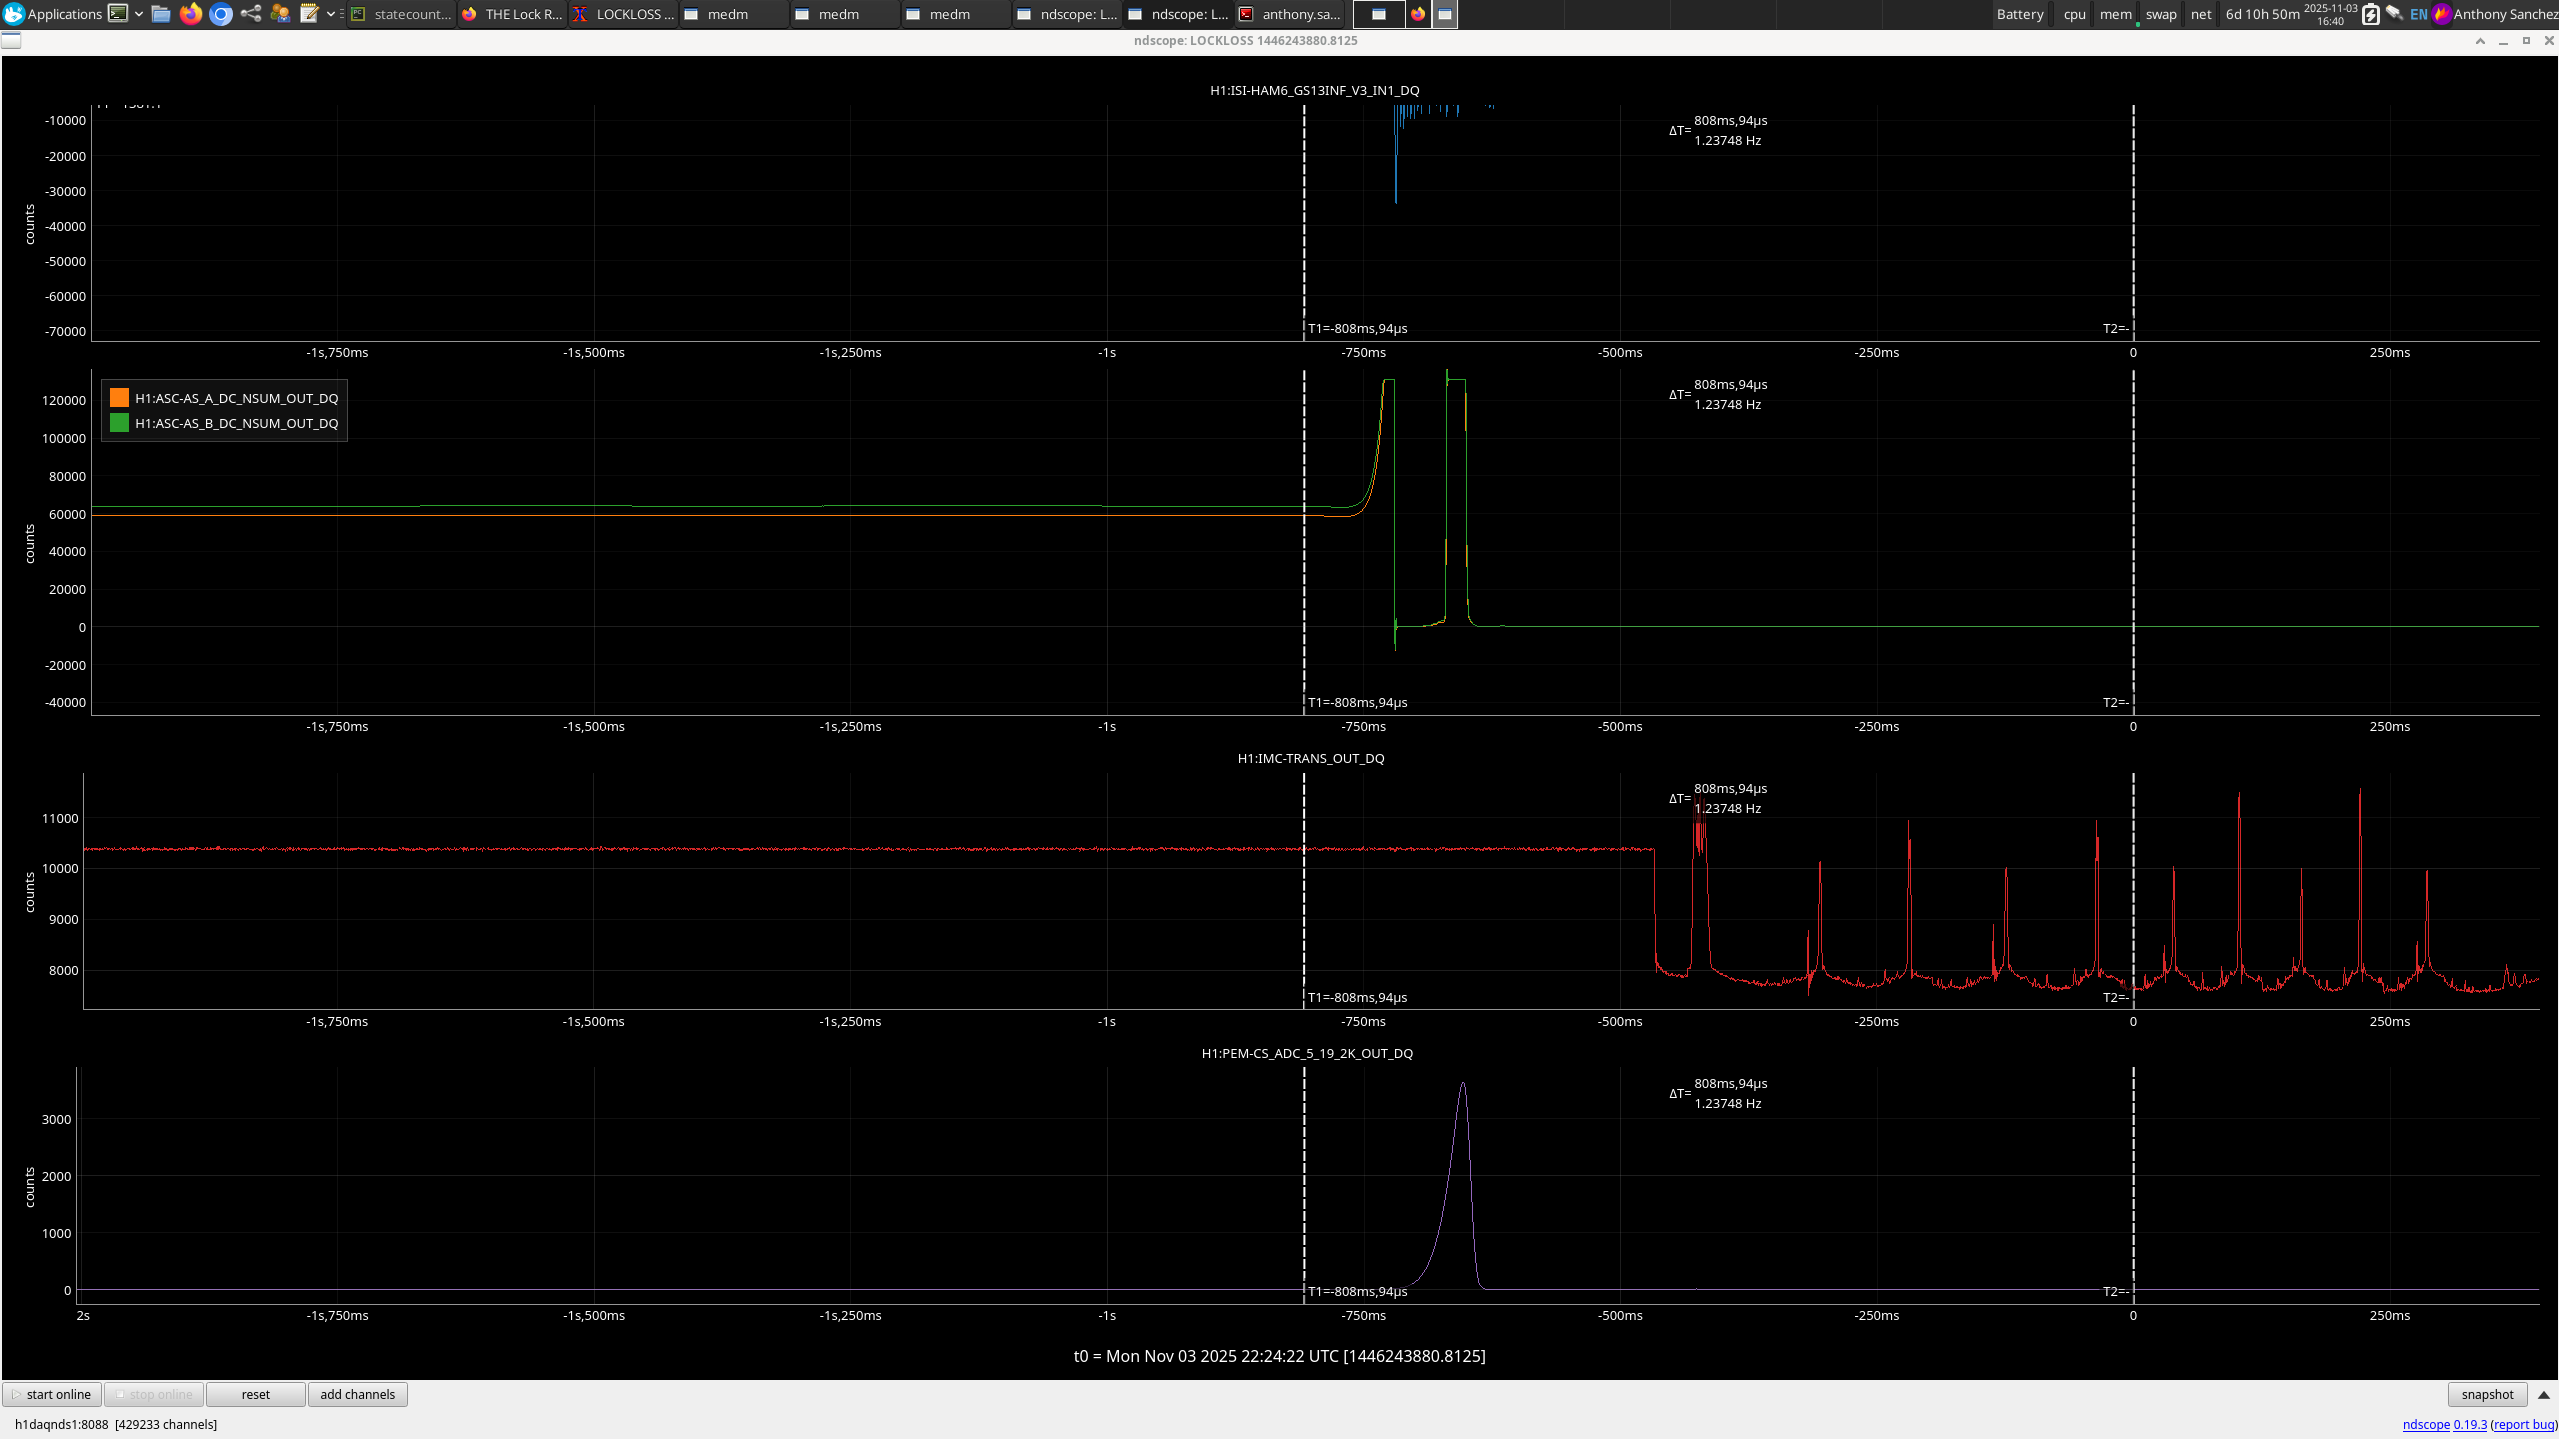Click the ndscope window menu icon
2559x1439 pixels.
click(x=11, y=41)
